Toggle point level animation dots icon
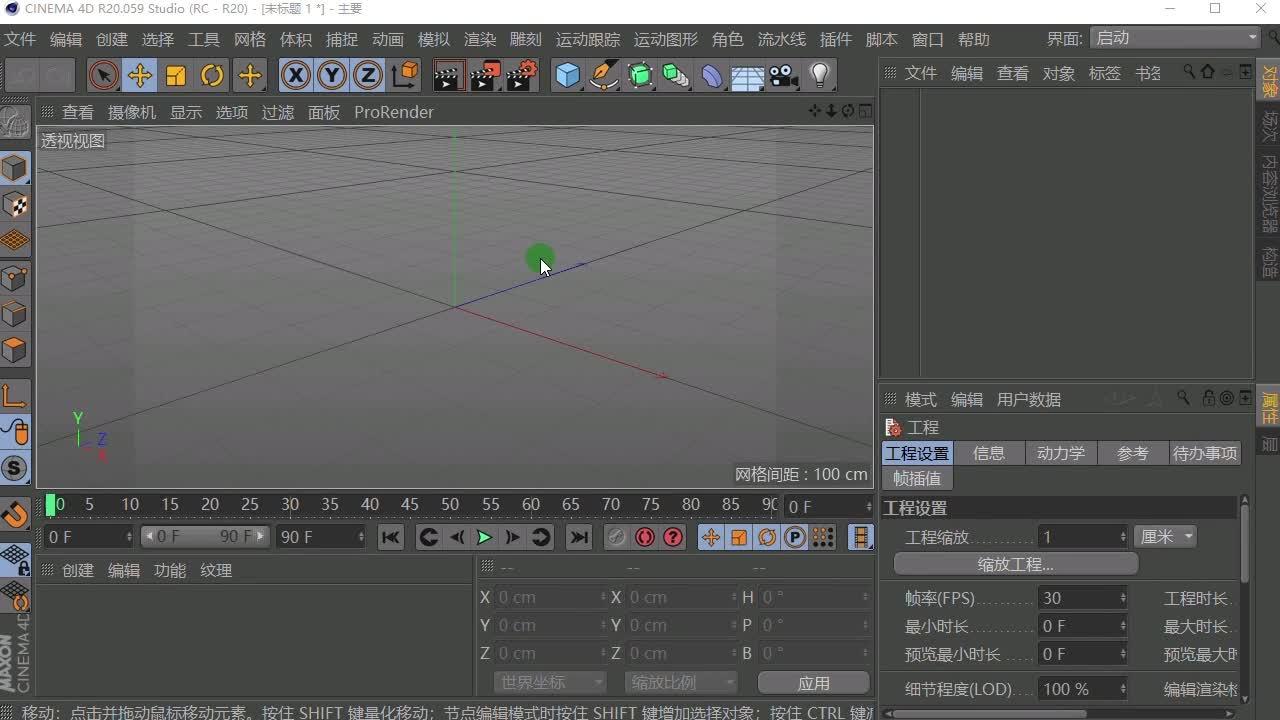1280x720 pixels. [823, 537]
